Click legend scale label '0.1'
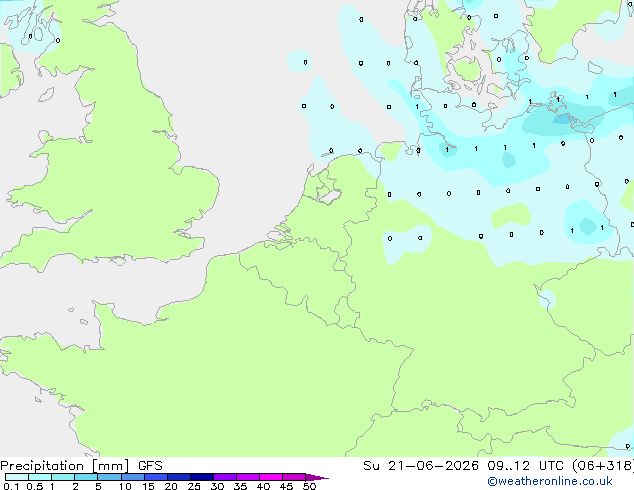 11,486
